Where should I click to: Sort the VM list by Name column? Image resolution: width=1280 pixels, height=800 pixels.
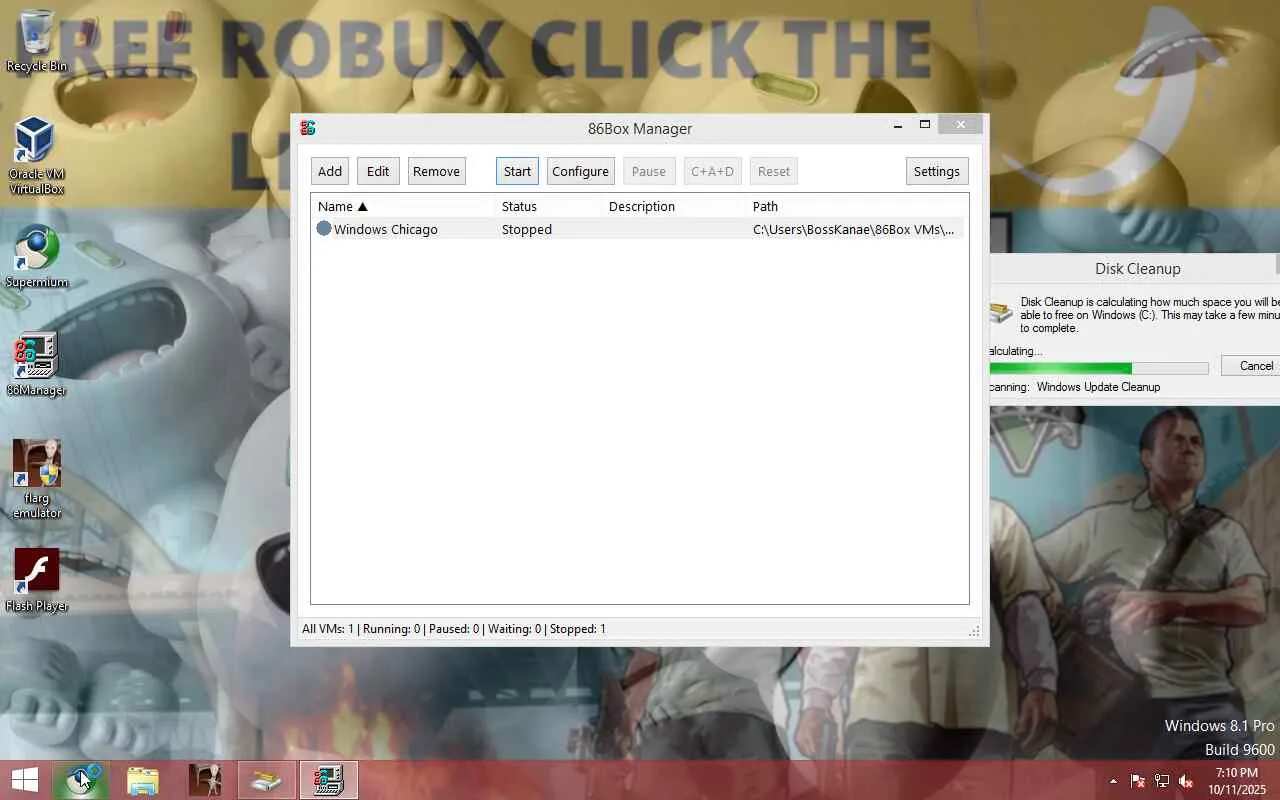404,206
